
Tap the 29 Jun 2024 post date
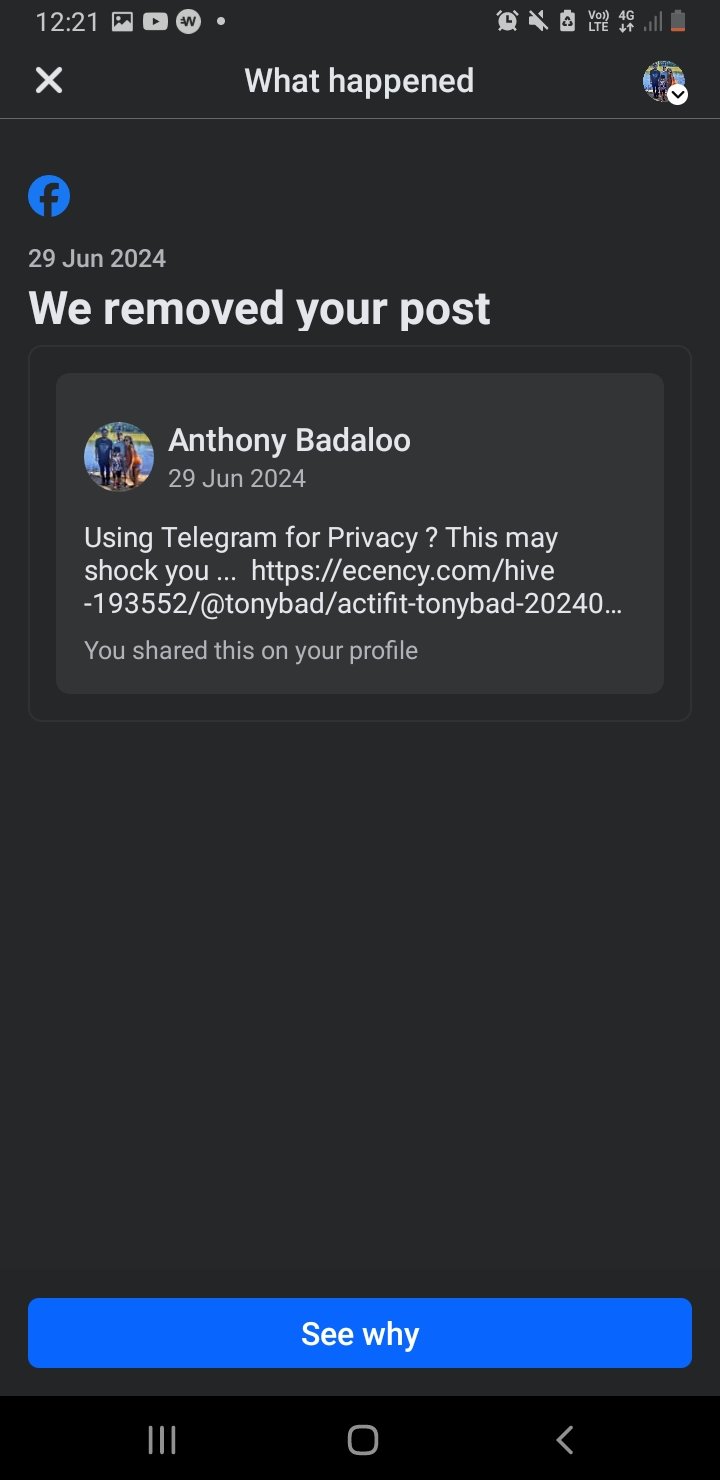click(237, 478)
